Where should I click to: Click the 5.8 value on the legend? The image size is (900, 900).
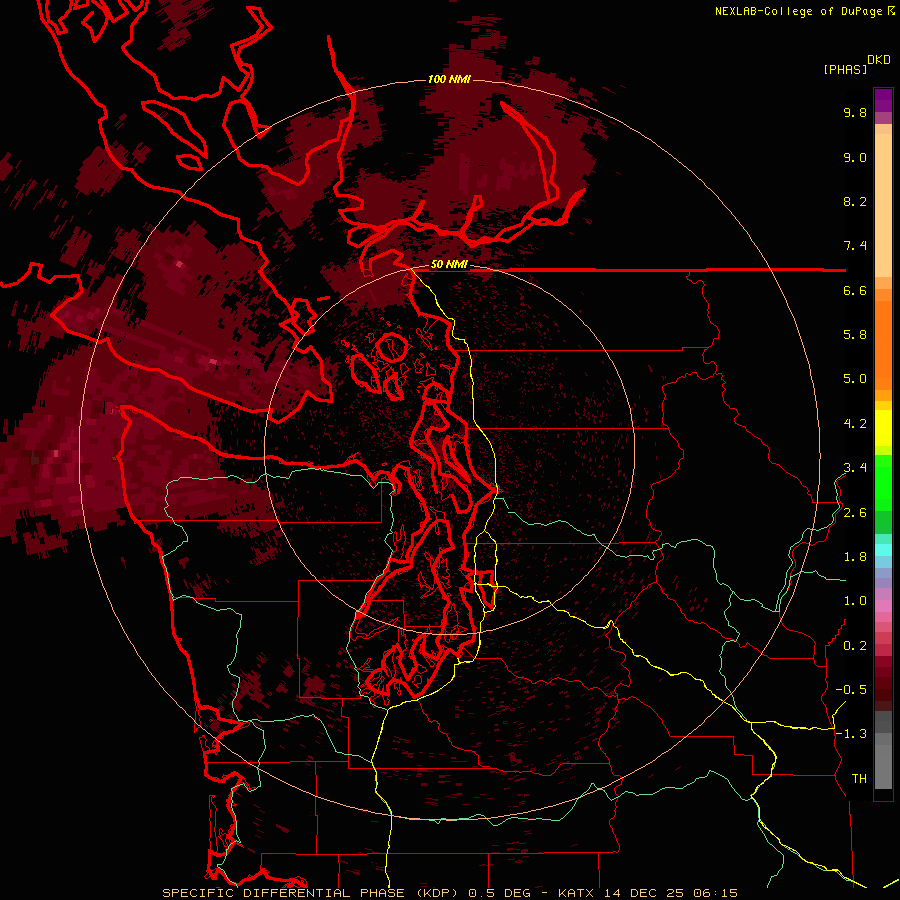click(x=855, y=335)
